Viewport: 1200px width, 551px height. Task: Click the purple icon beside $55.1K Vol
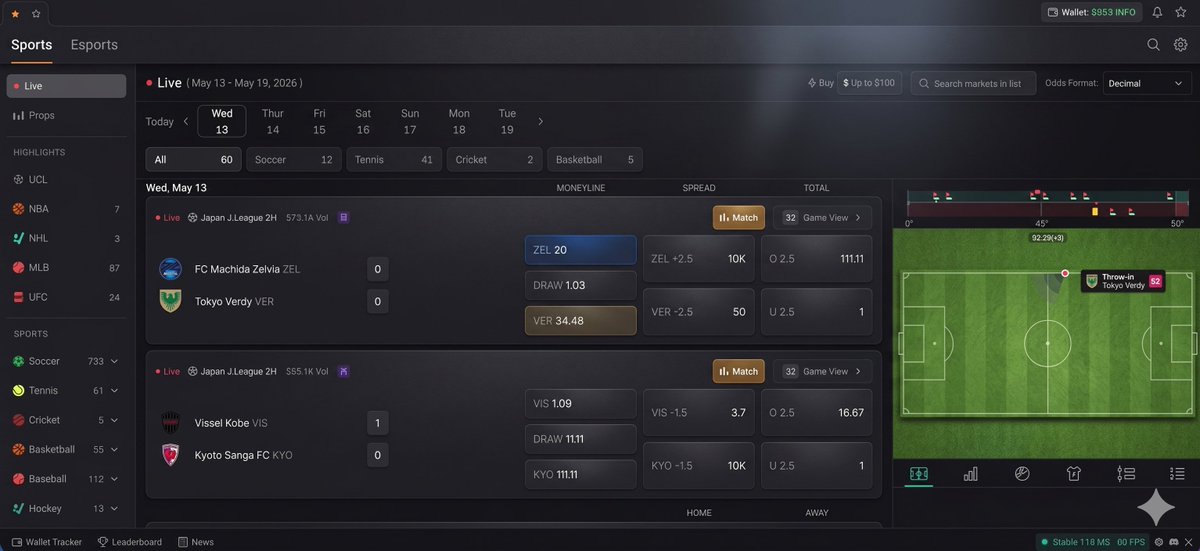click(343, 371)
